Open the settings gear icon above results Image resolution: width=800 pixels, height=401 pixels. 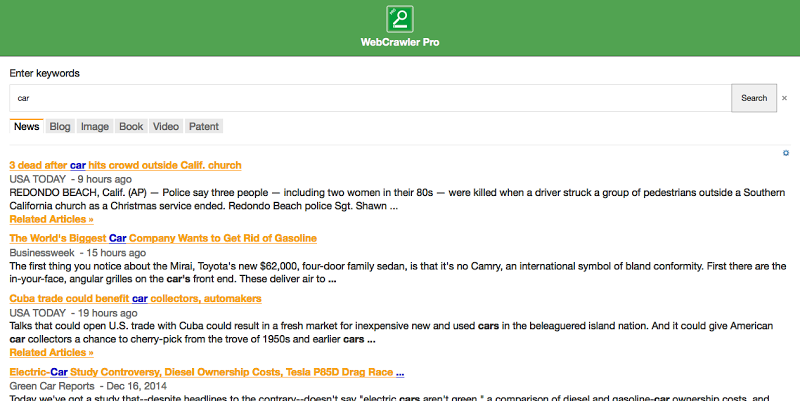click(x=786, y=153)
